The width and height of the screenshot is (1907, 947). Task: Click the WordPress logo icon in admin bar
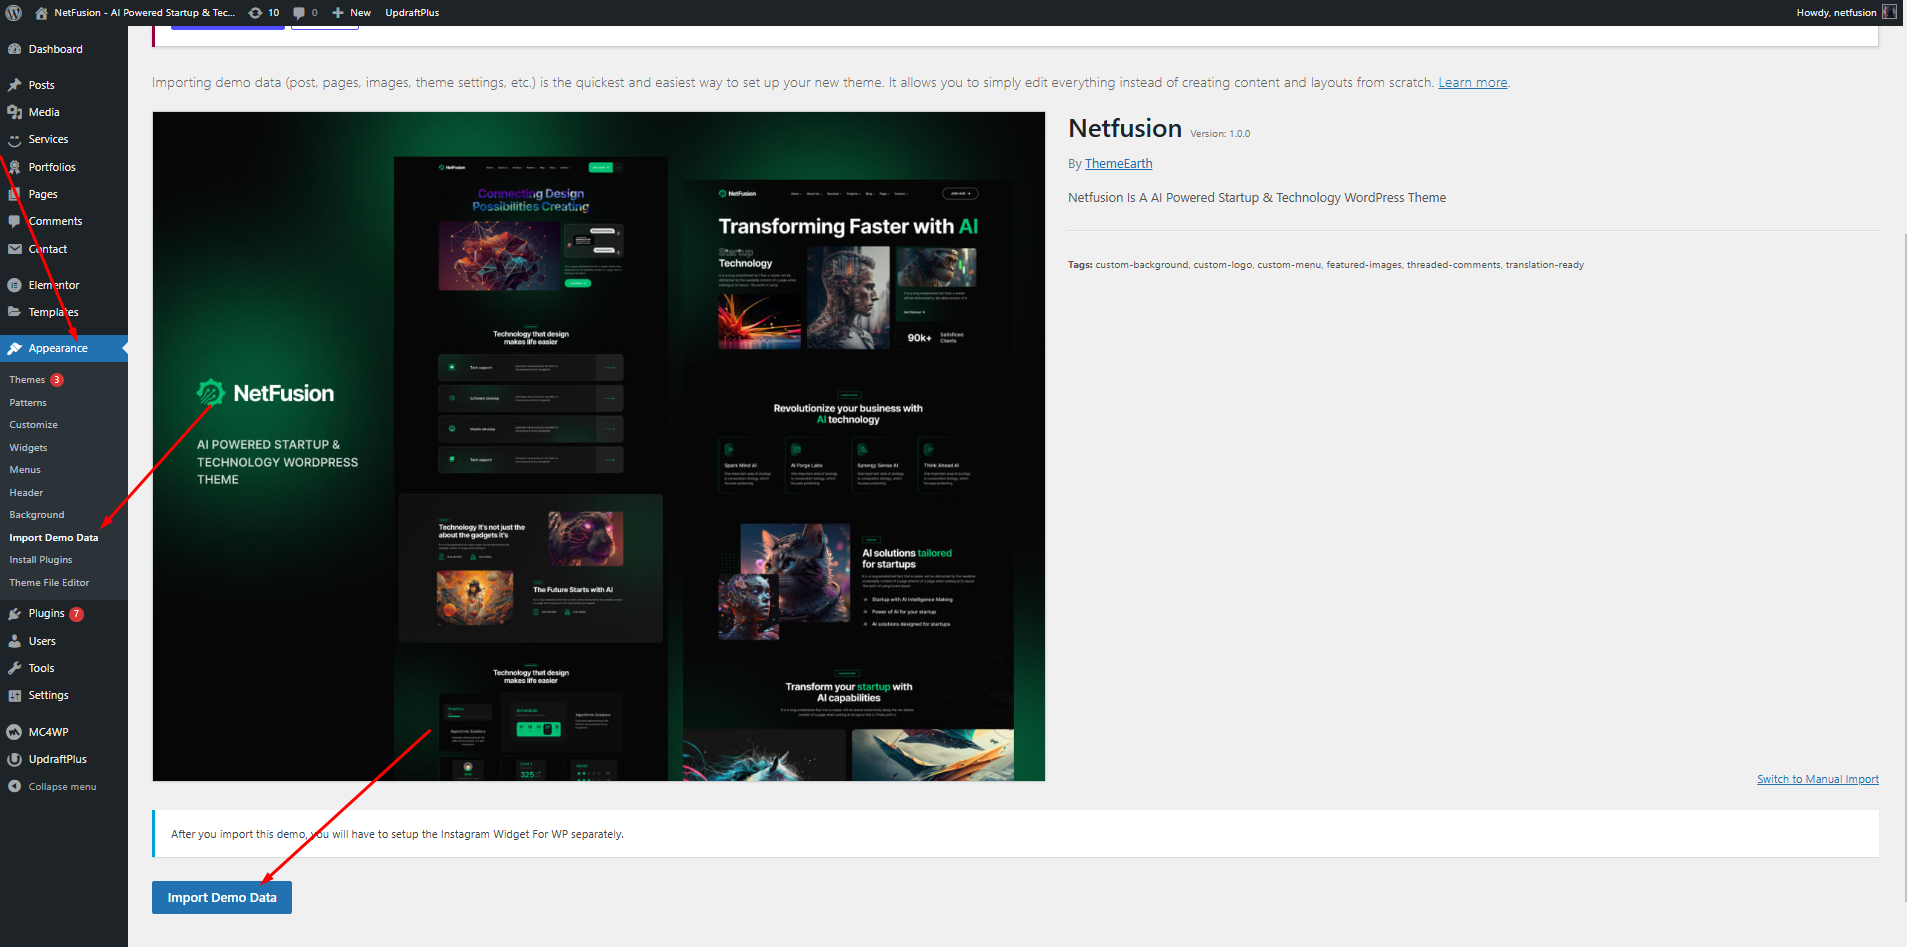pos(14,13)
